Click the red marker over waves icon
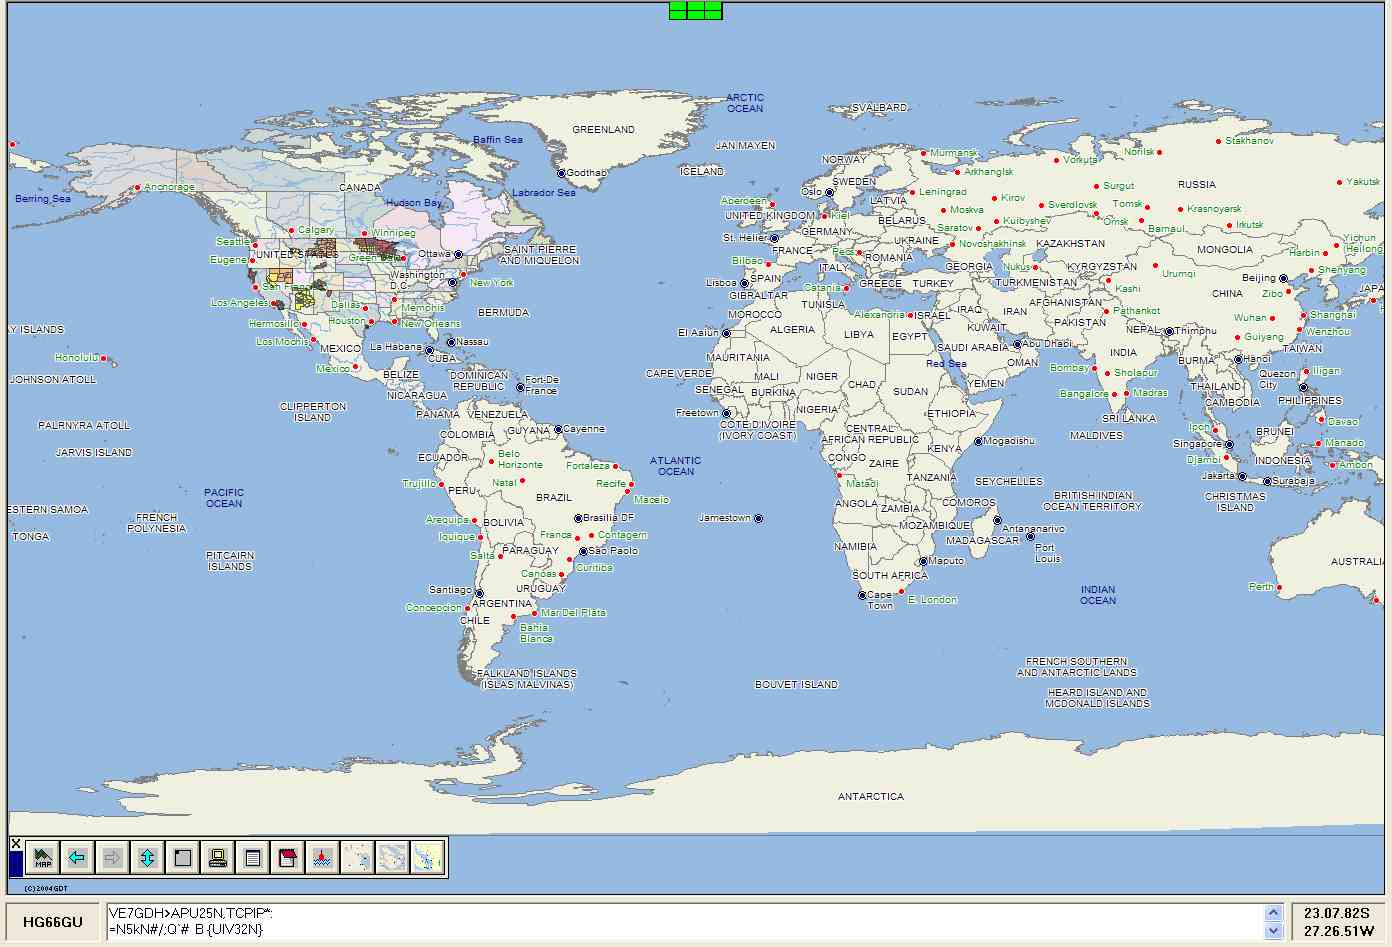The image size is (1392, 947). [x=323, y=857]
